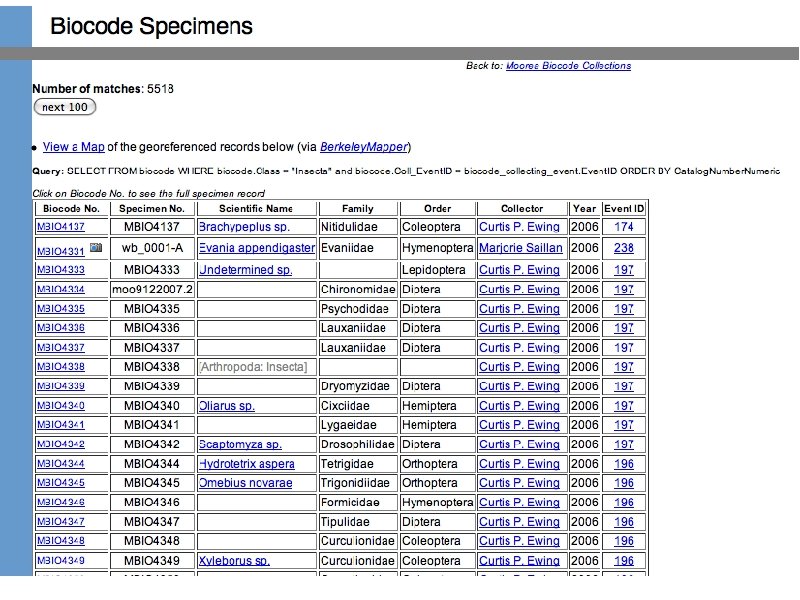Open the Omebius novarae link
Screen dimensions: 800x600
244,483
